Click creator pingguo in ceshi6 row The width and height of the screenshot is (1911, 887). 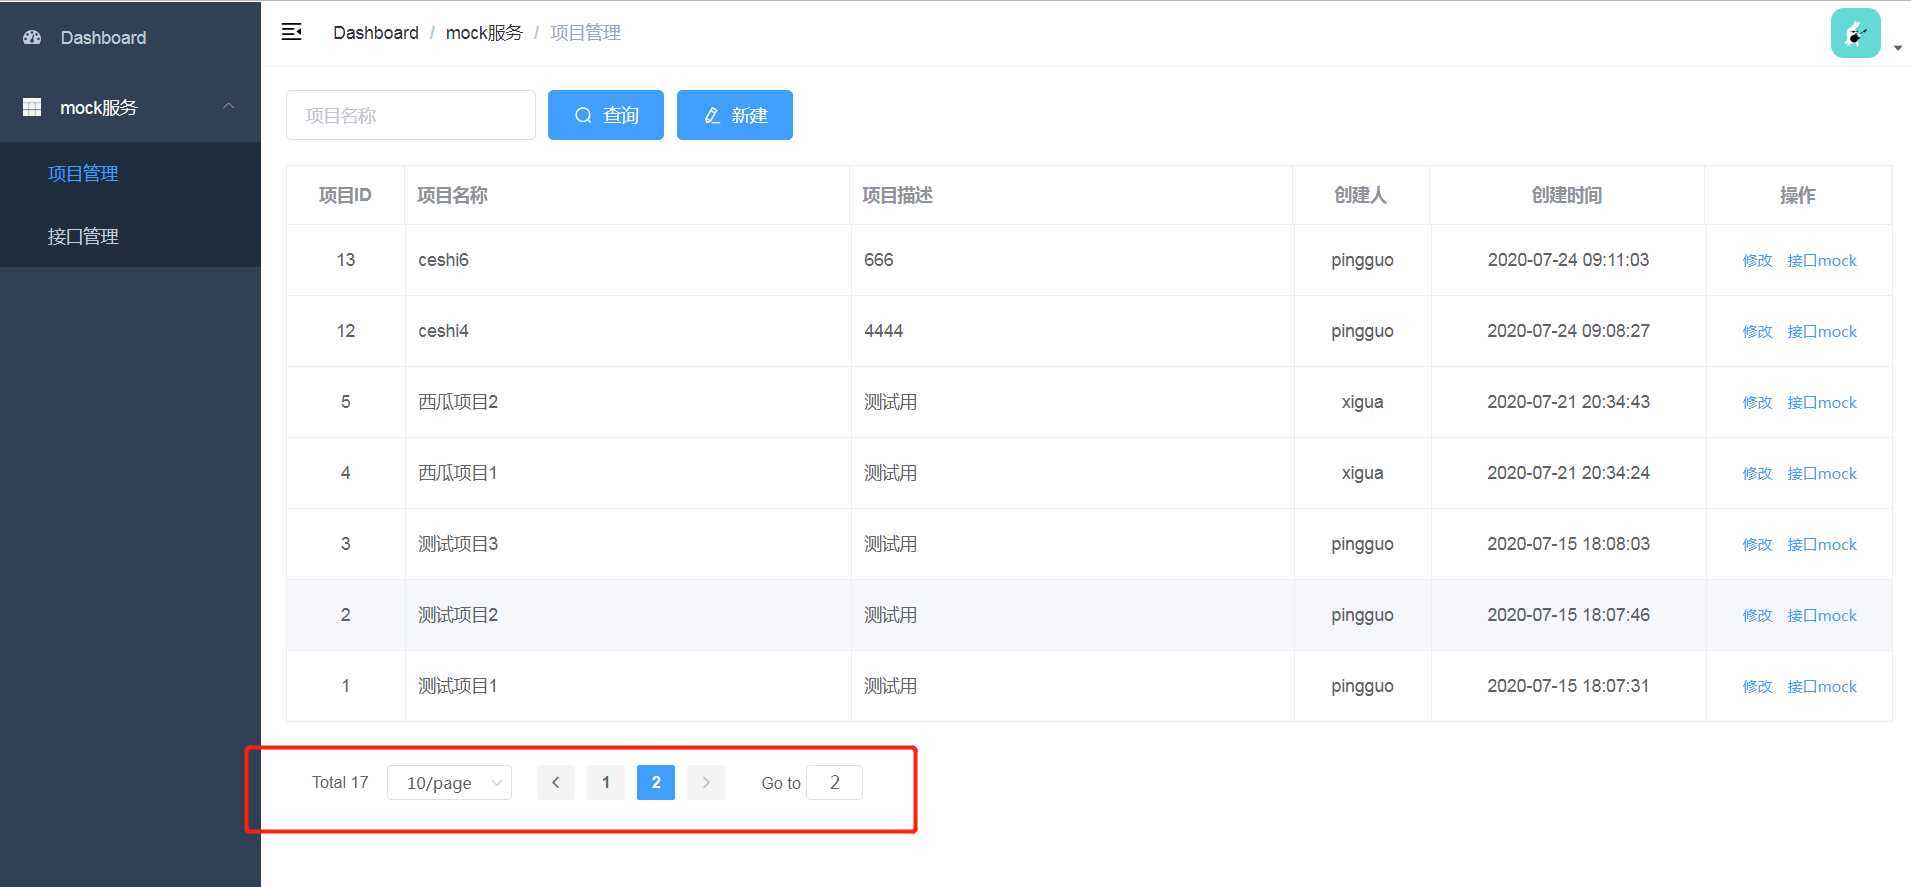(x=1362, y=260)
